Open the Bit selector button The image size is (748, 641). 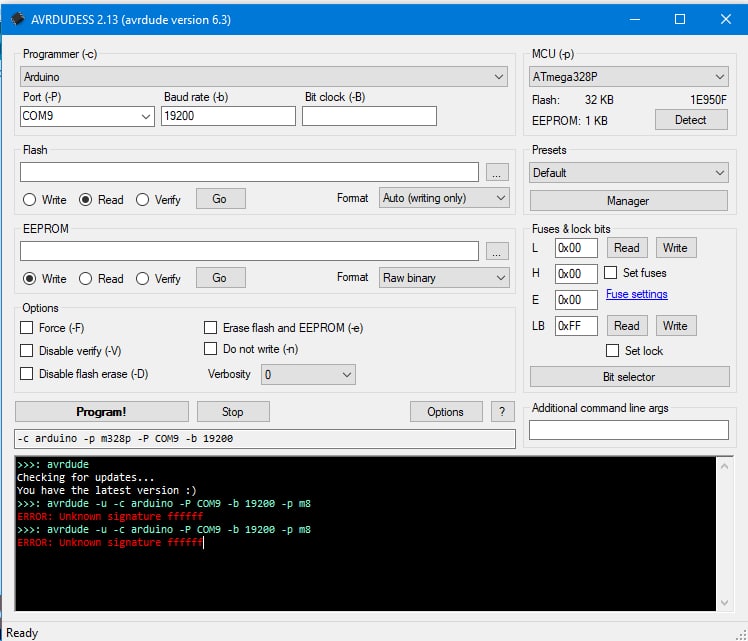click(629, 377)
